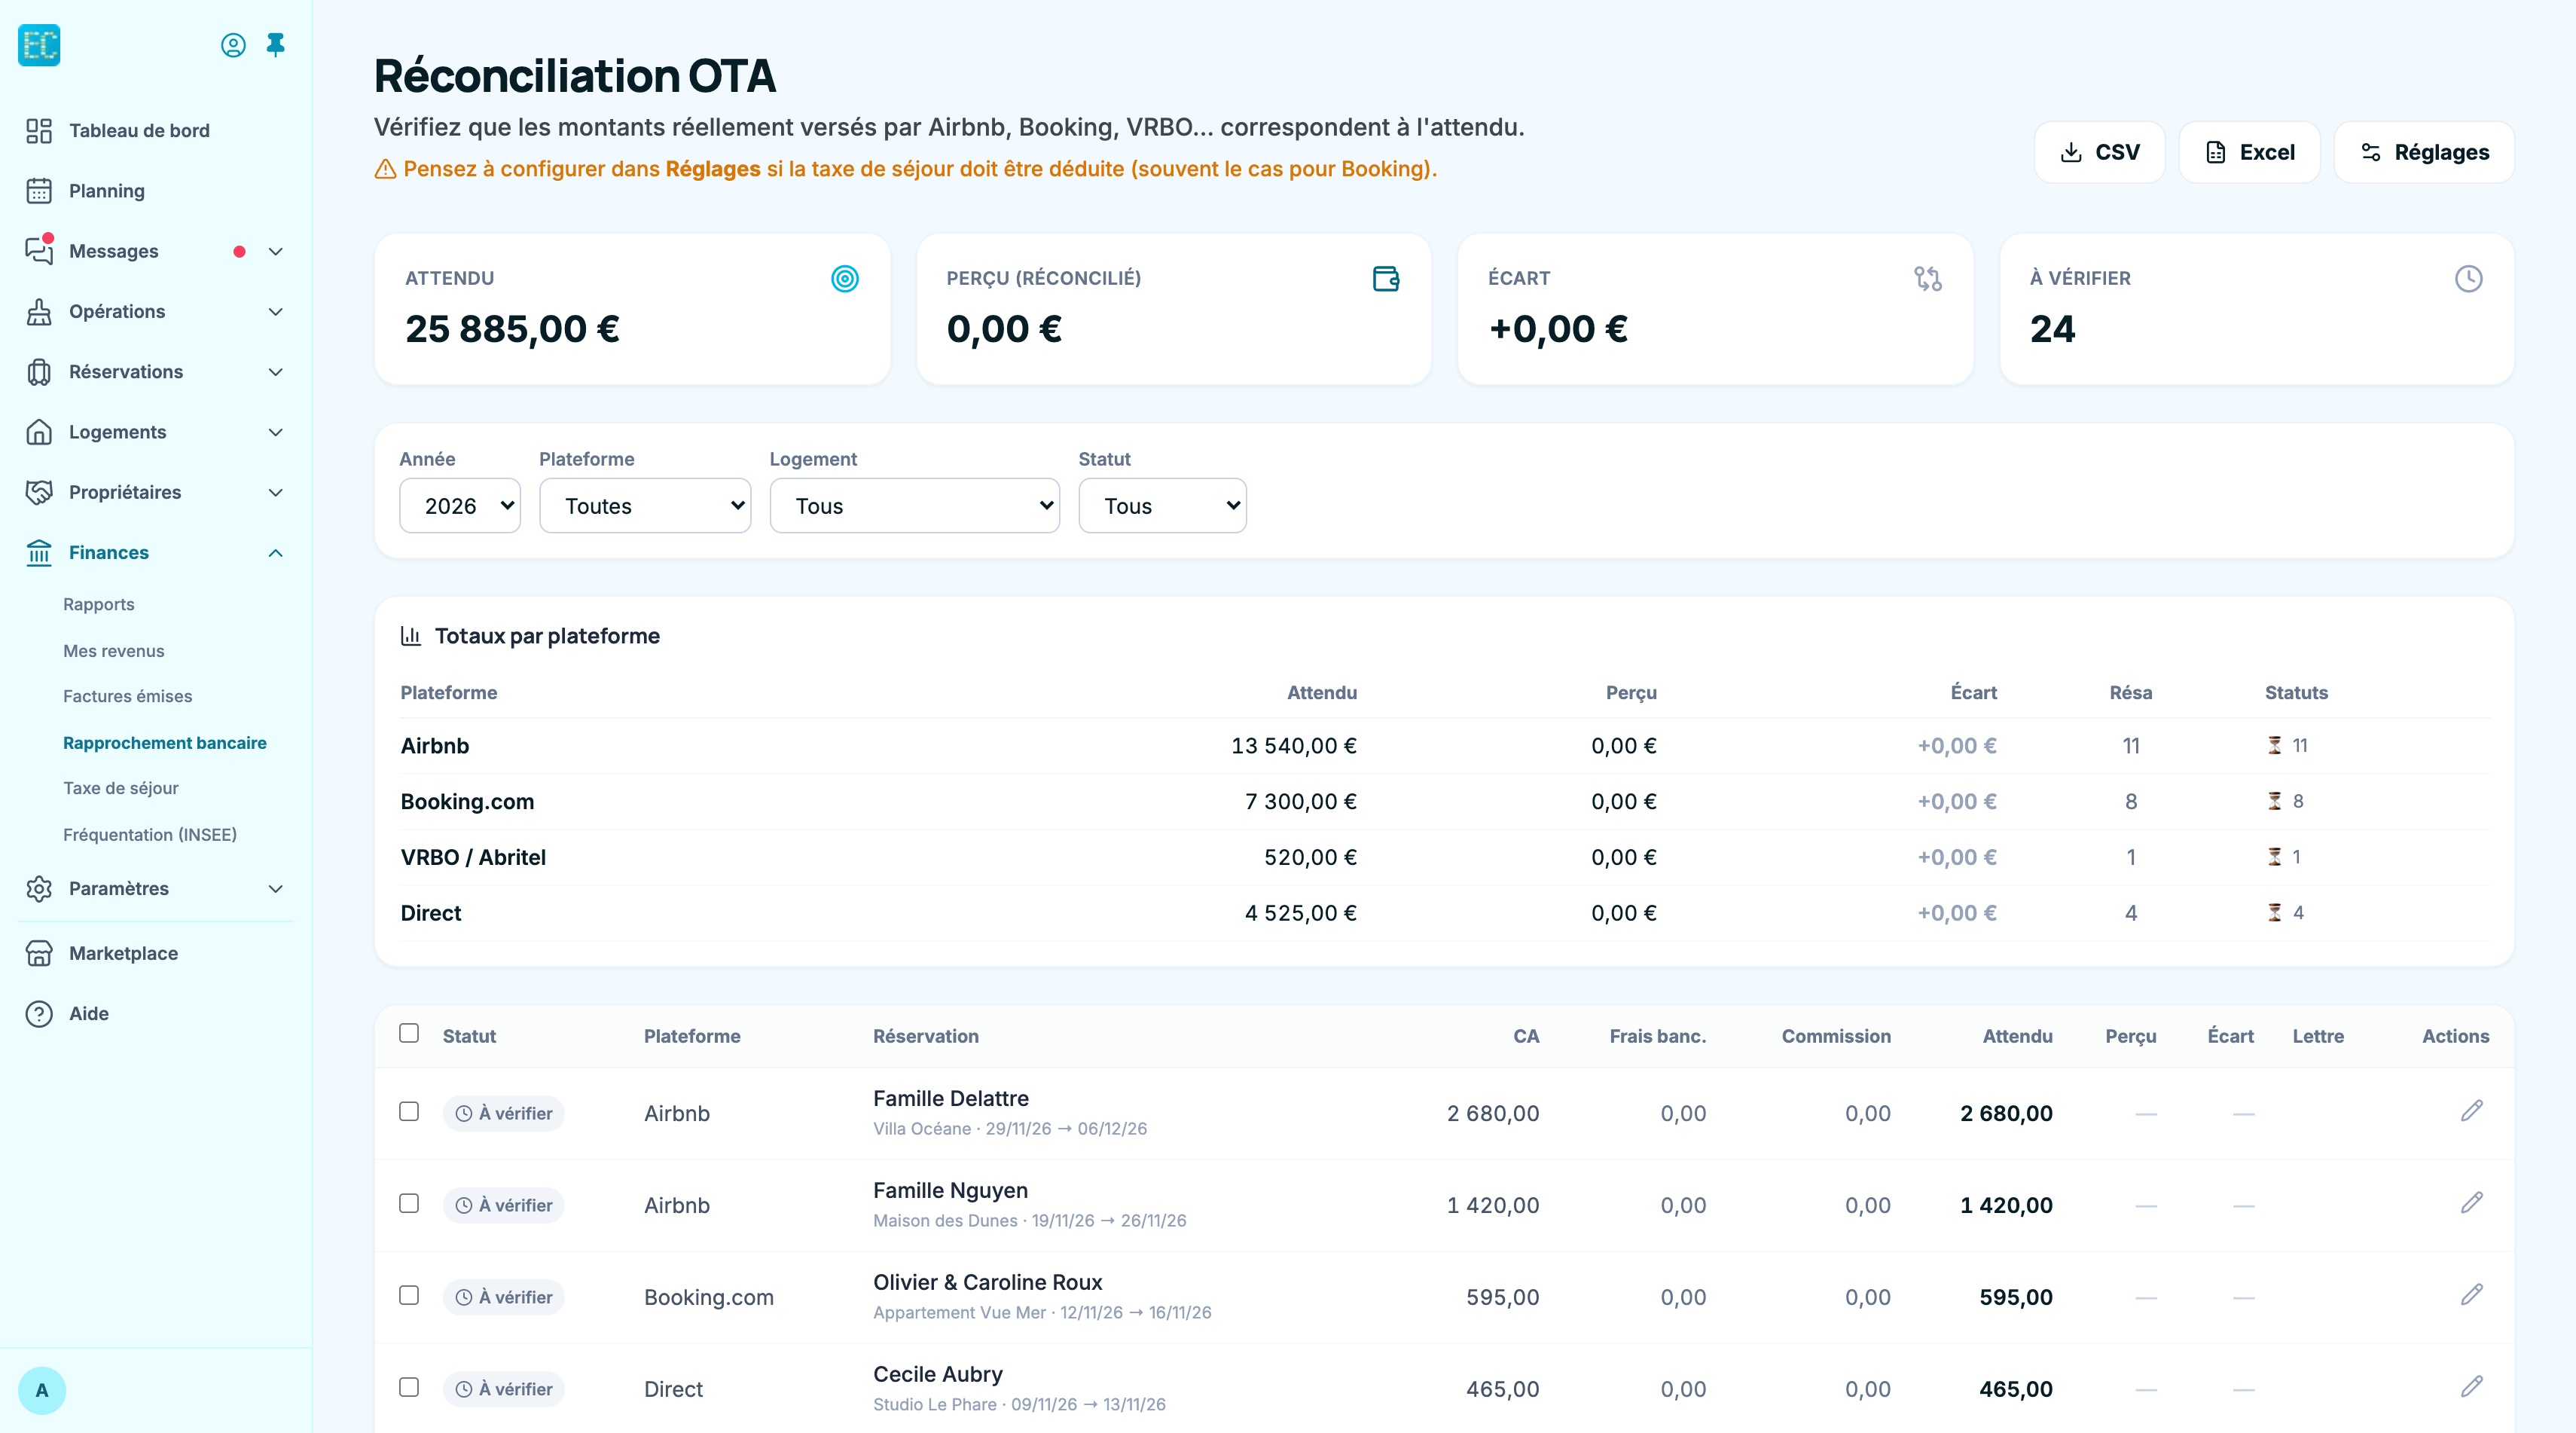Click the user avatar A button
The width and height of the screenshot is (2576, 1433).
coord(42,1390)
